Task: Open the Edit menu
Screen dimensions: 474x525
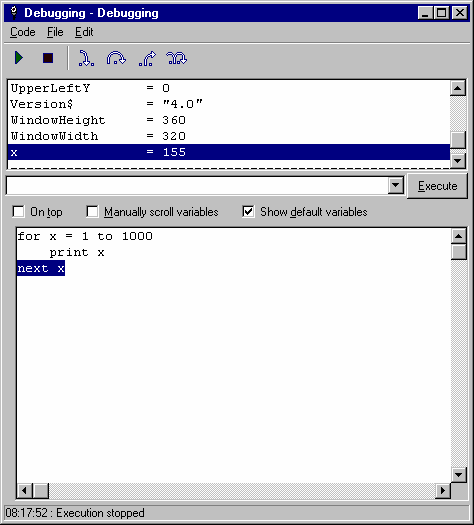Action: (x=84, y=32)
